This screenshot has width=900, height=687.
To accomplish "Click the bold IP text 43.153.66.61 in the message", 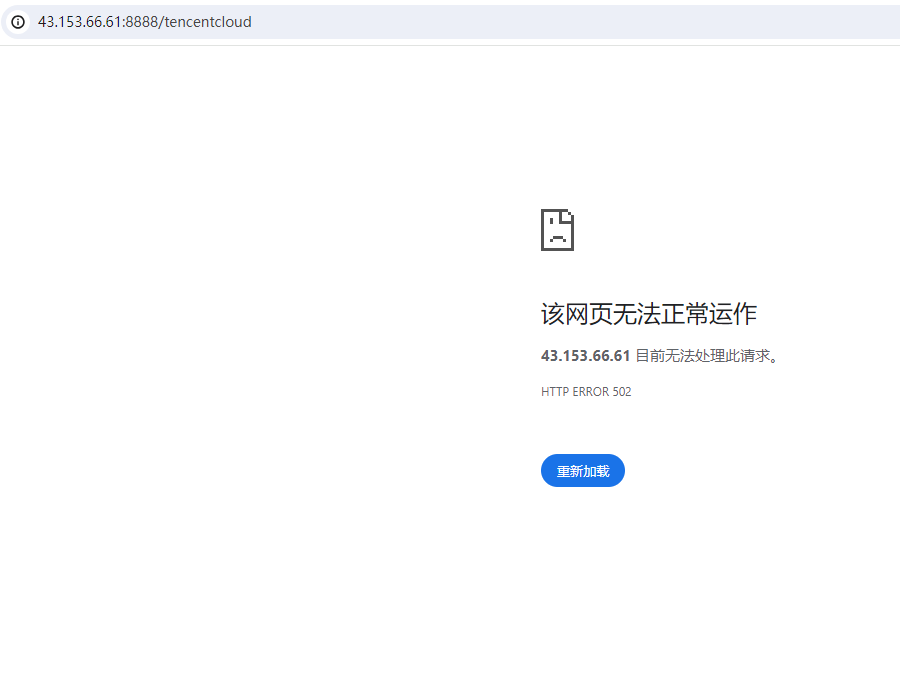I will [x=585, y=356].
